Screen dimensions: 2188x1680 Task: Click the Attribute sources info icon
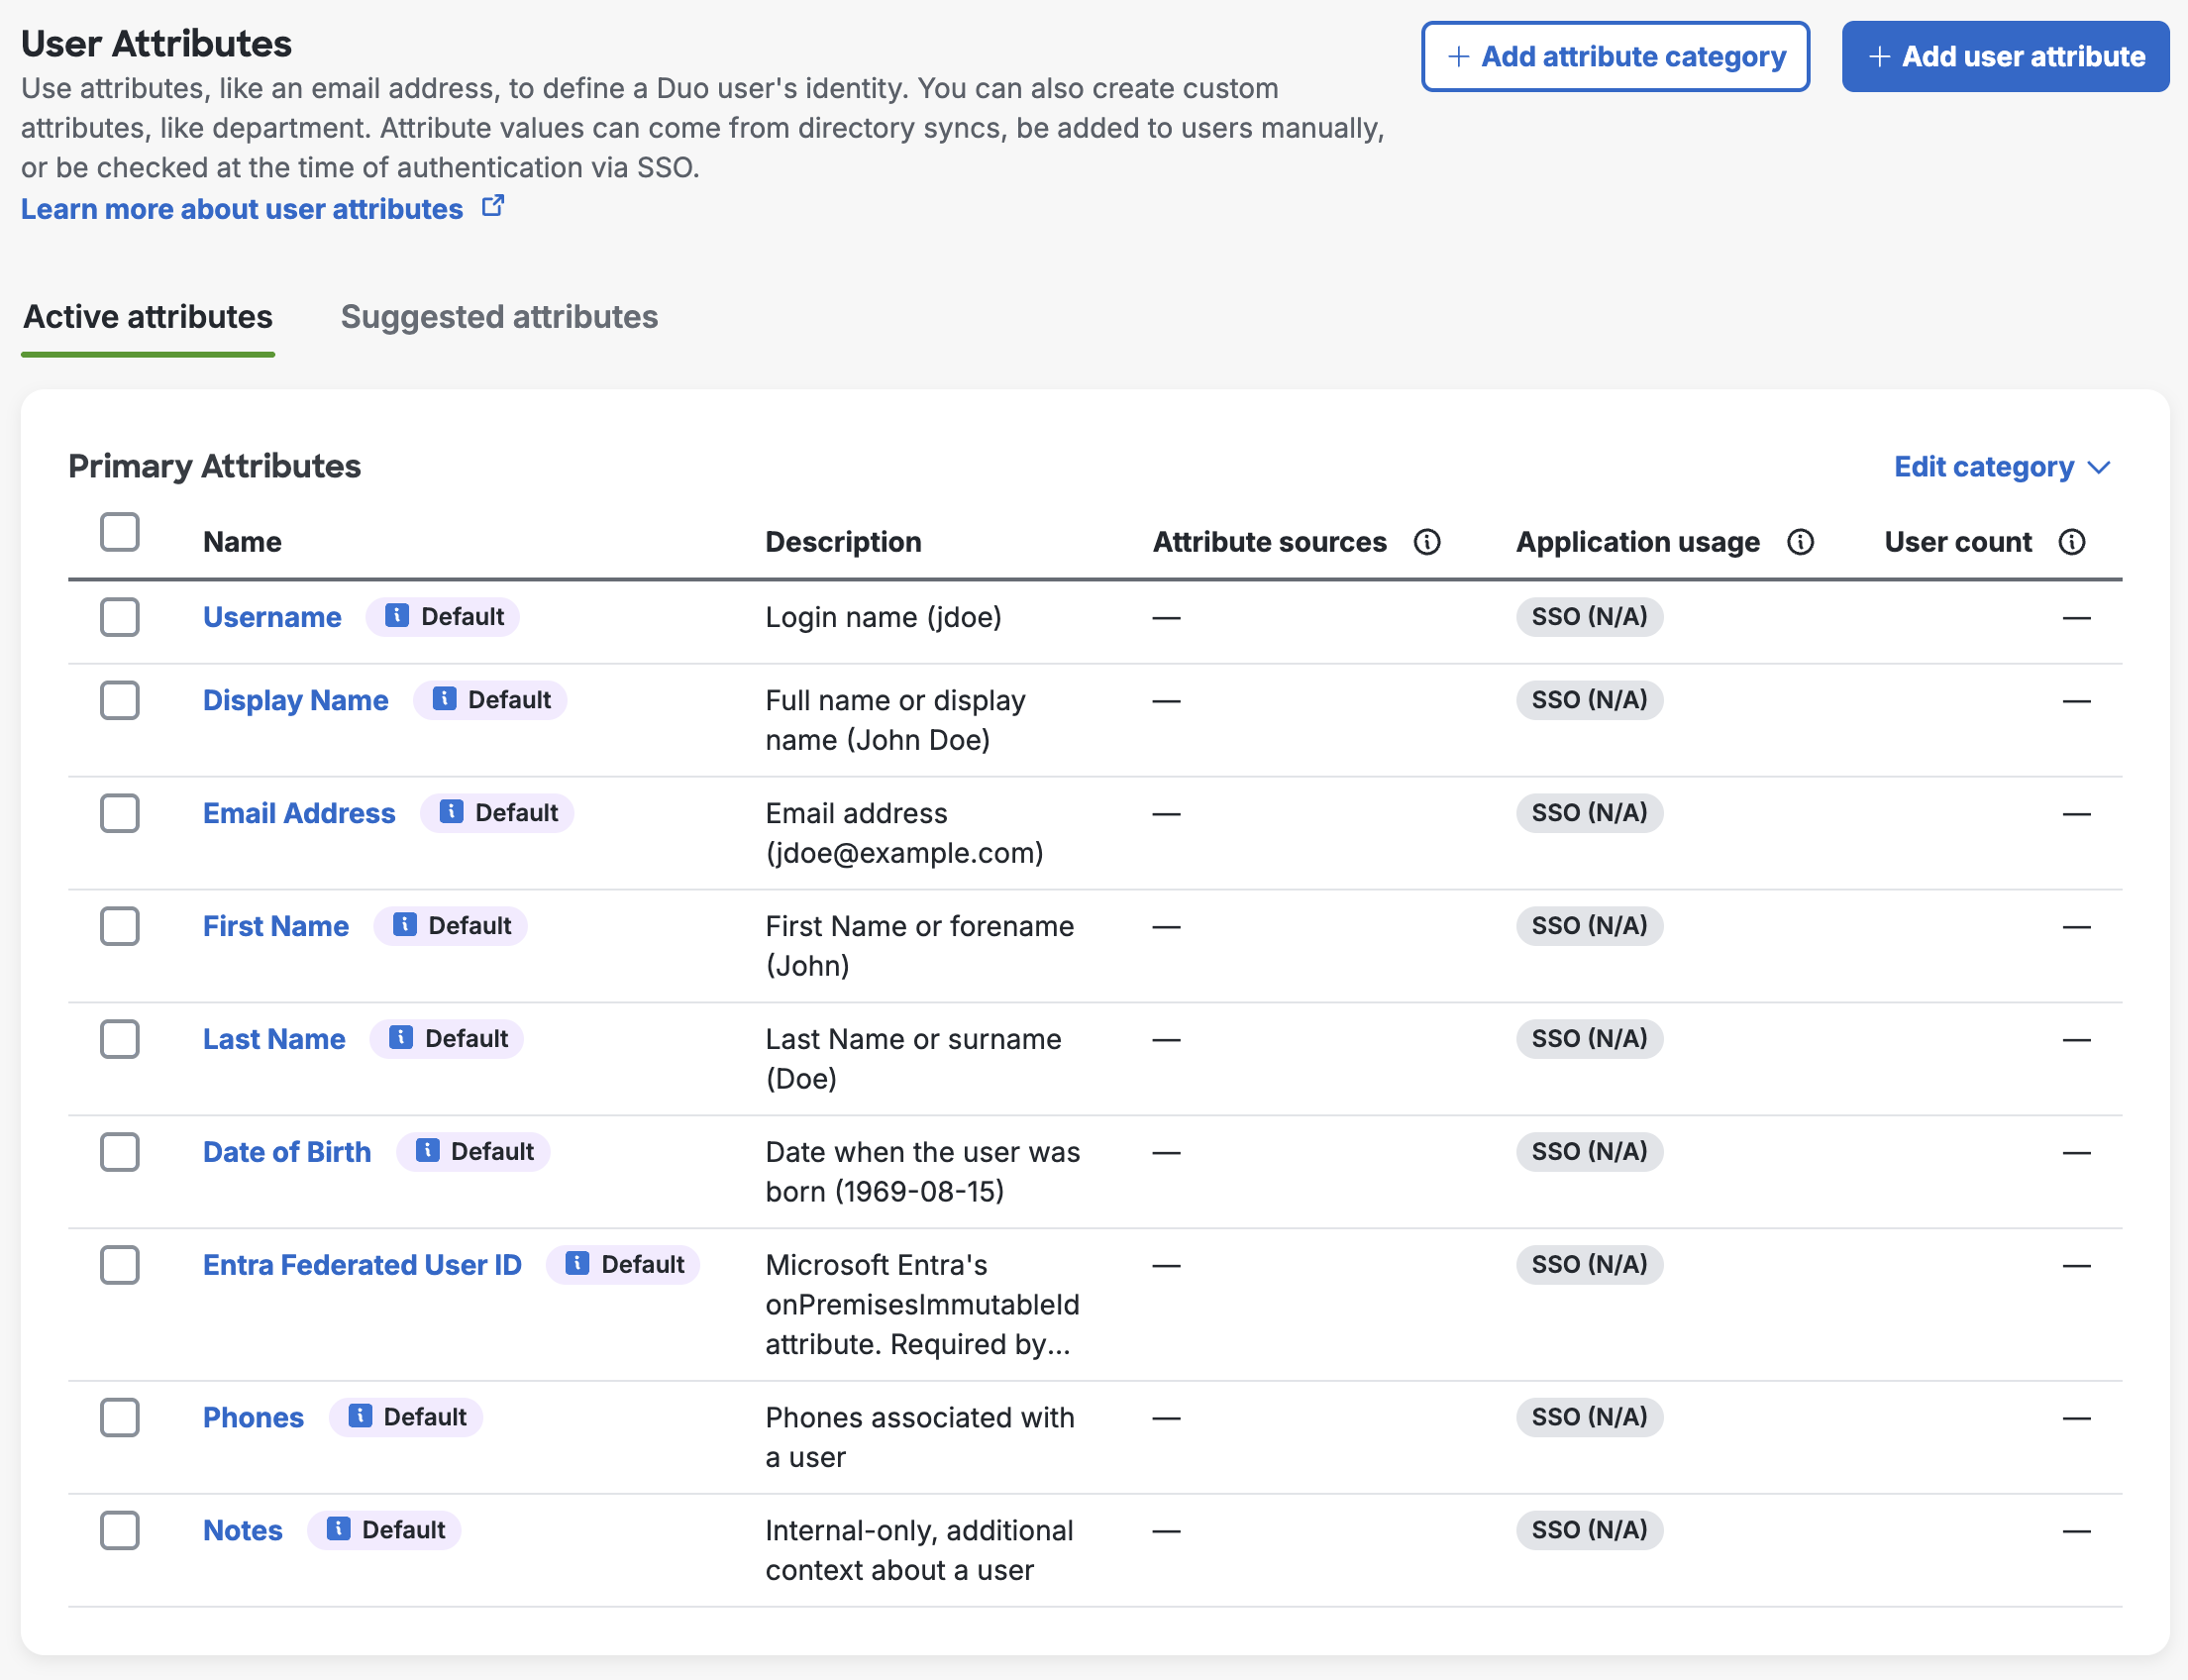[x=1426, y=542]
